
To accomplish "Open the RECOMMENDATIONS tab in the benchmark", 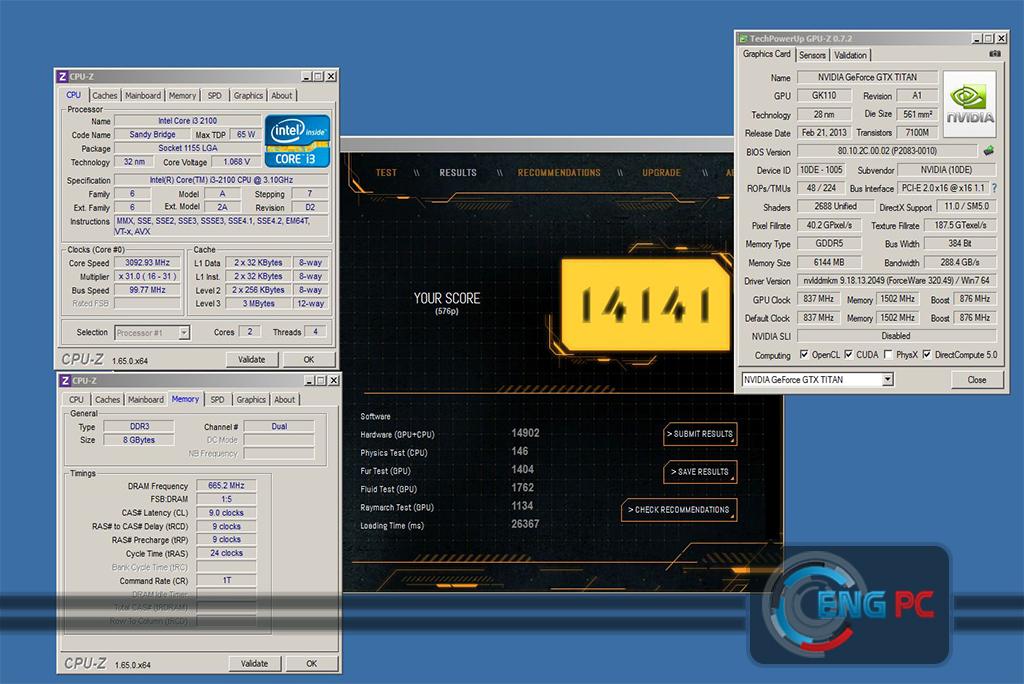I will point(558,172).
